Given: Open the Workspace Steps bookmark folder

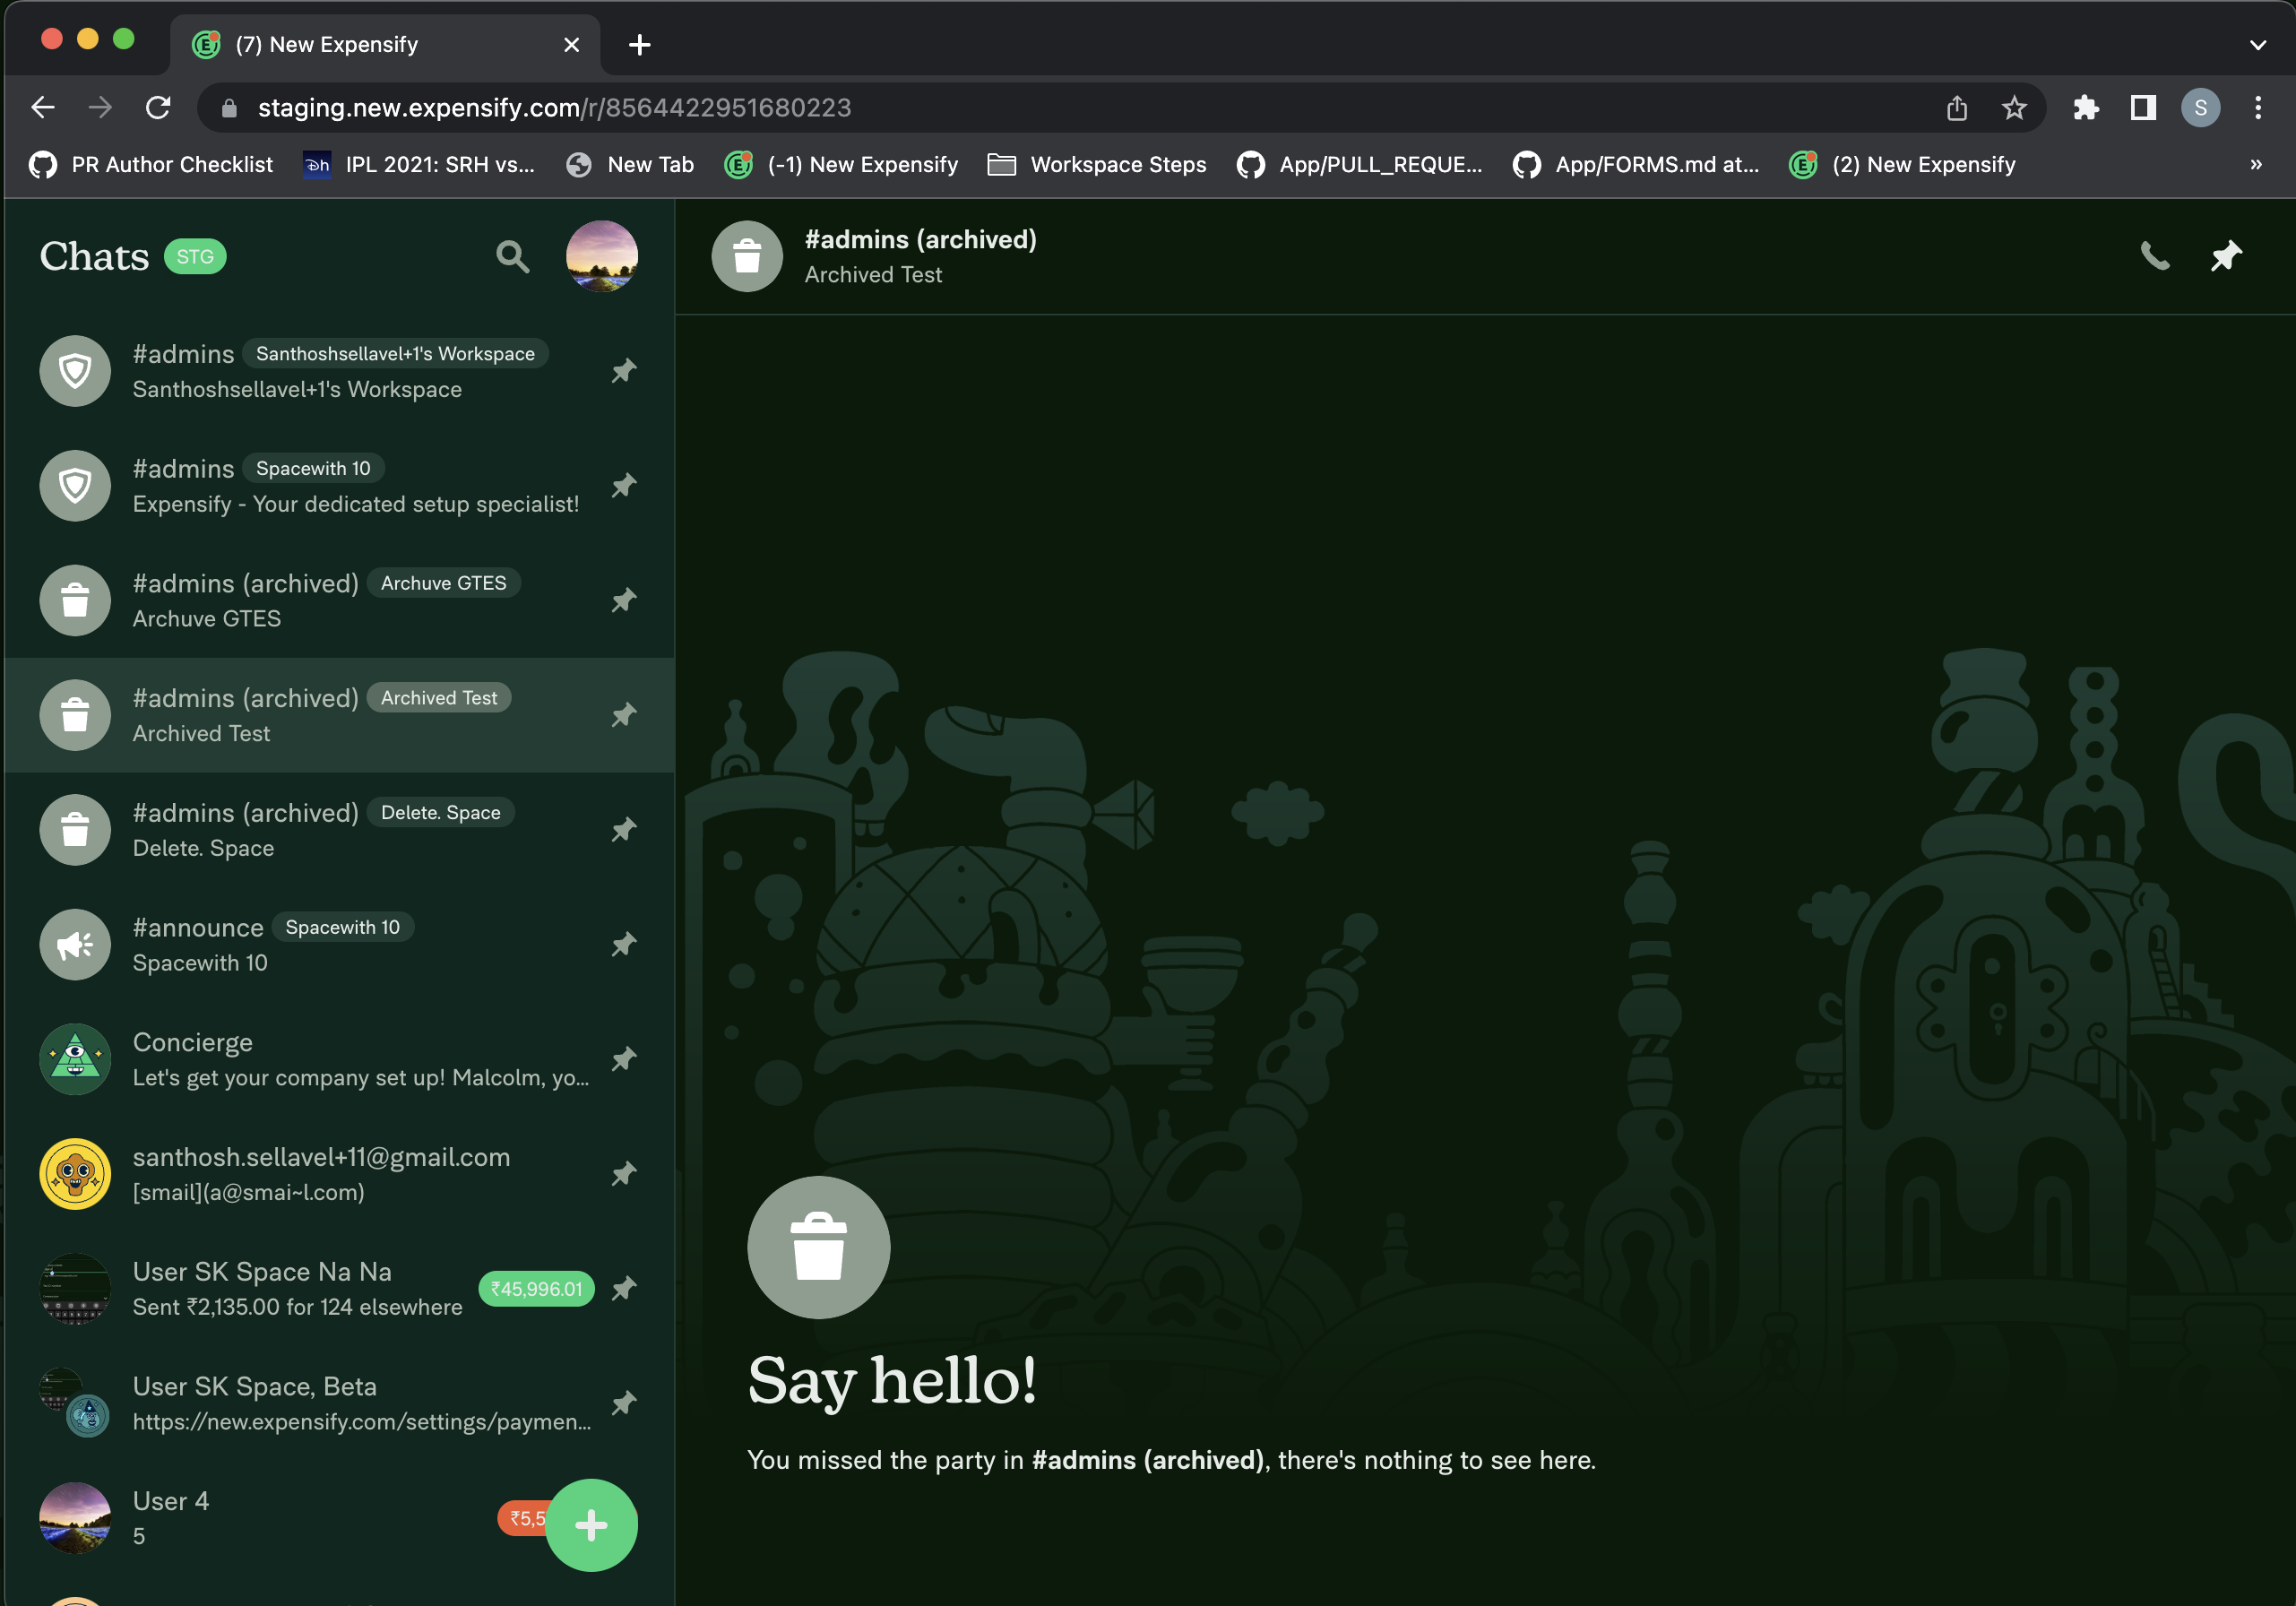Looking at the screenshot, I should click(x=1096, y=165).
